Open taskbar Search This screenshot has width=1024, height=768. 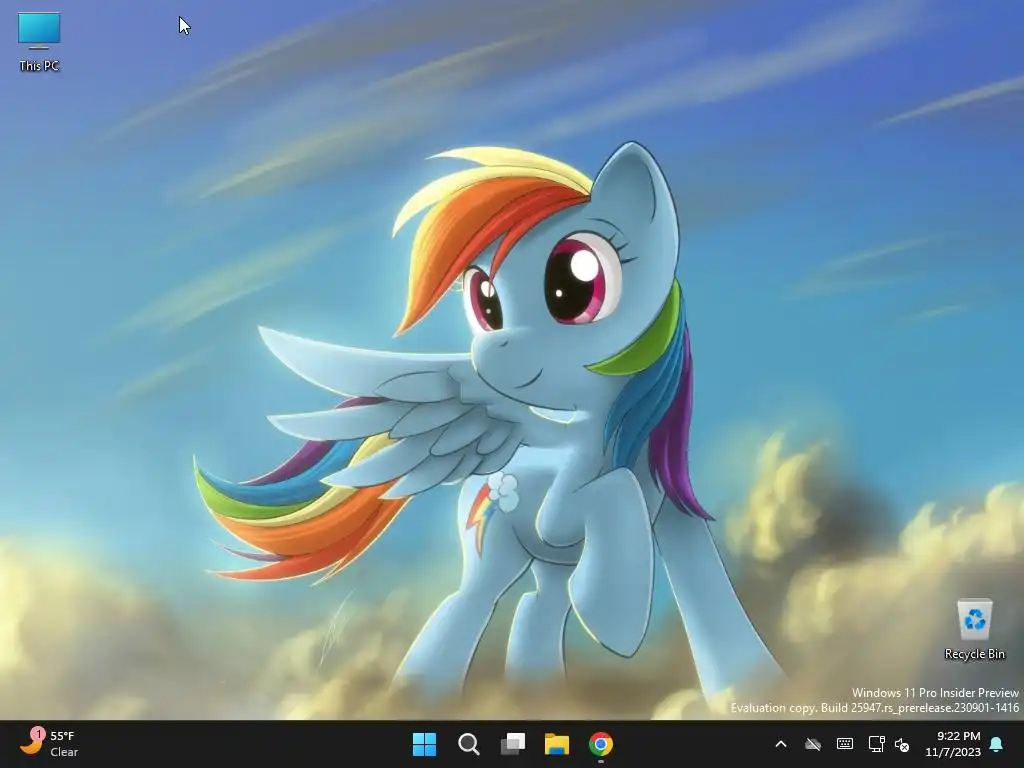(x=468, y=744)
